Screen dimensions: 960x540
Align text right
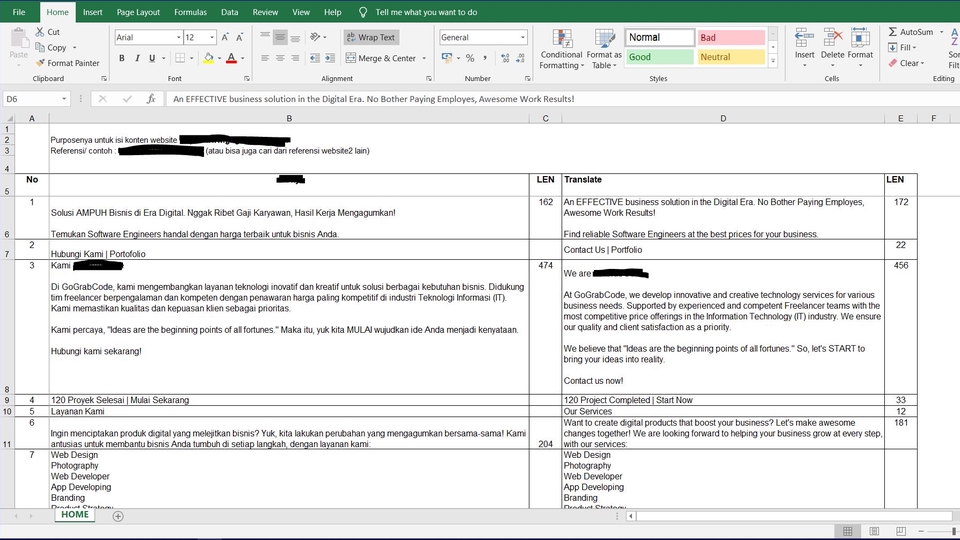coord(295,58)
